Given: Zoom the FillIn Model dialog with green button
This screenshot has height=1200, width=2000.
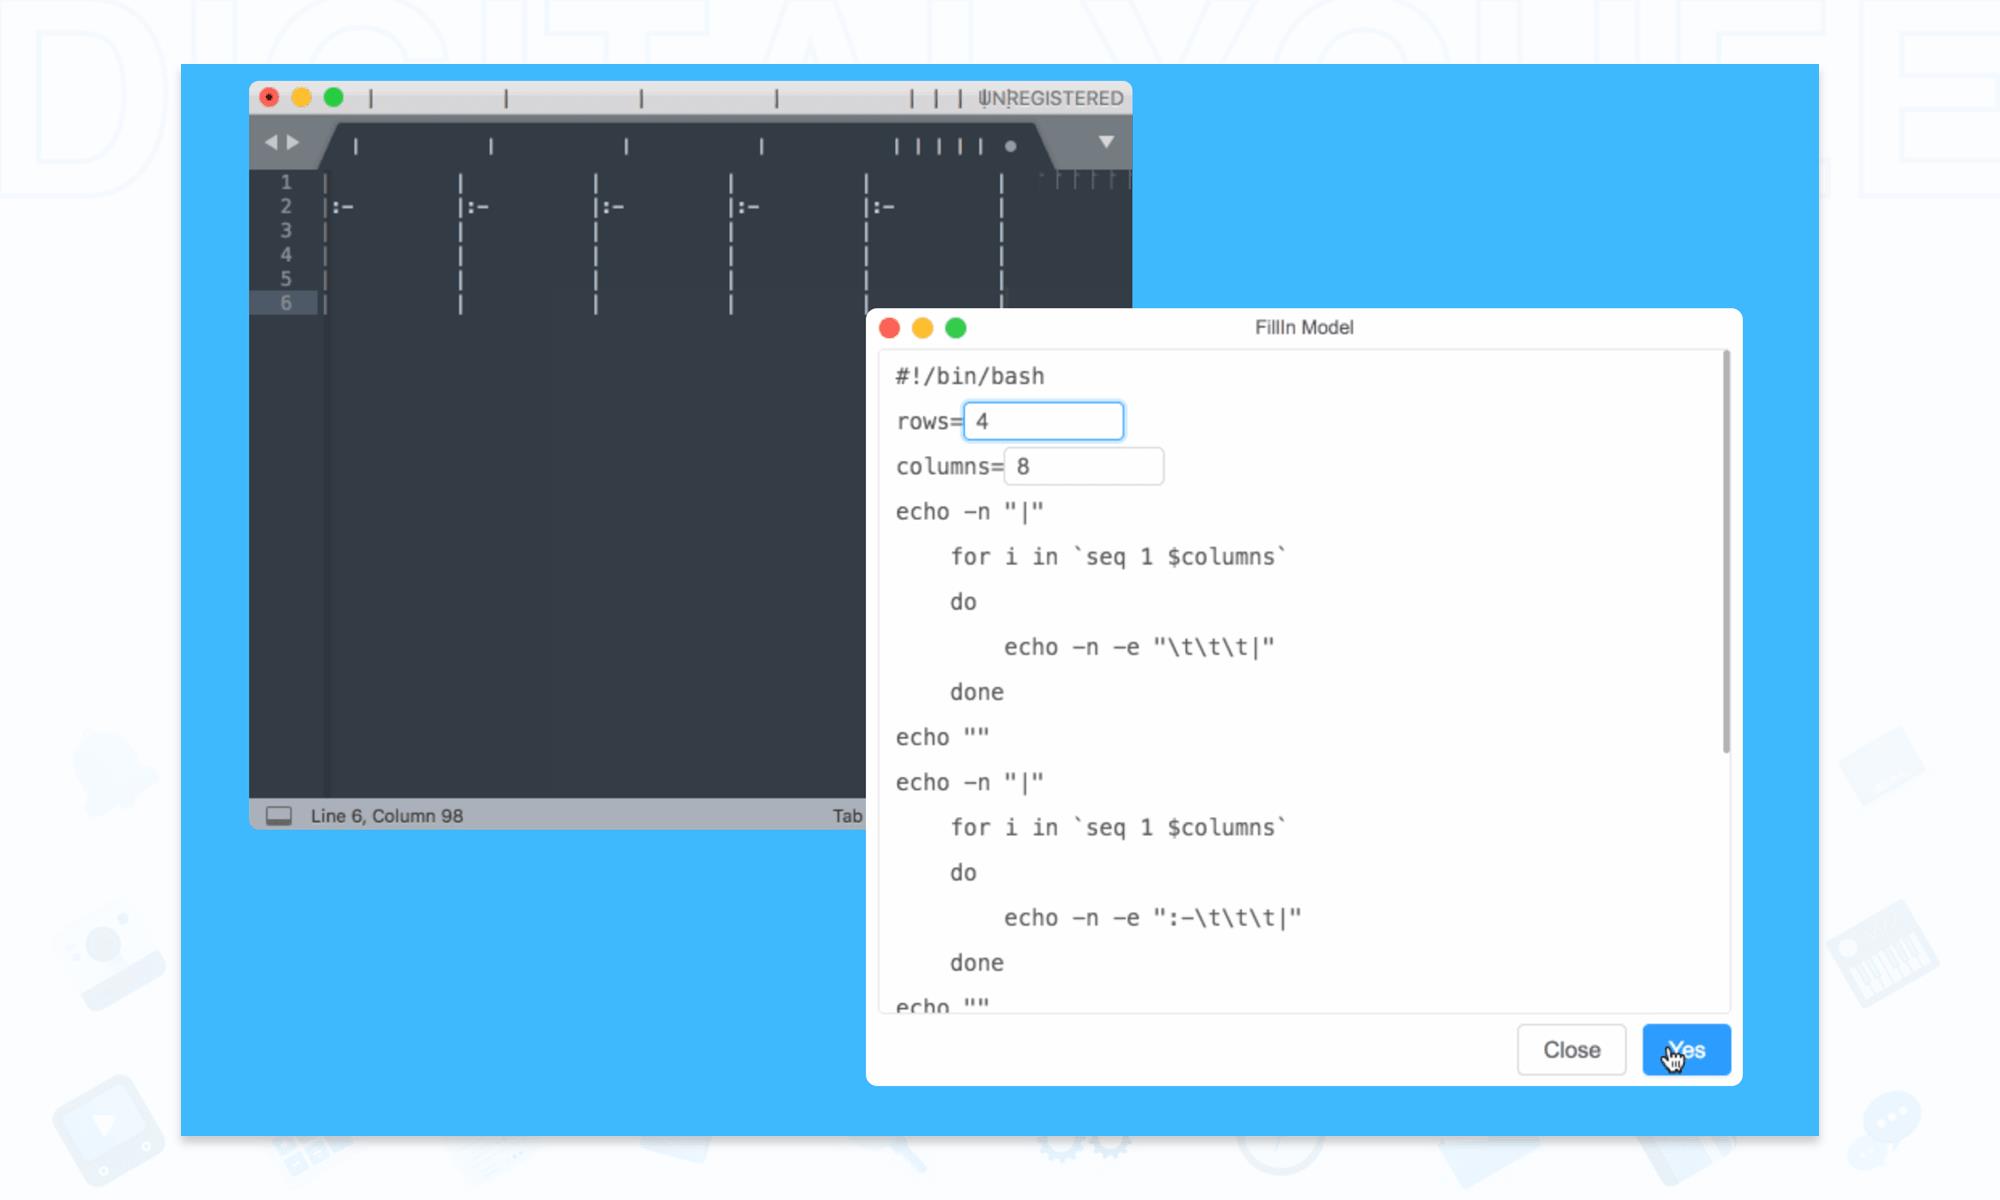Looking at the screenshot, I should tap(956, 328).
